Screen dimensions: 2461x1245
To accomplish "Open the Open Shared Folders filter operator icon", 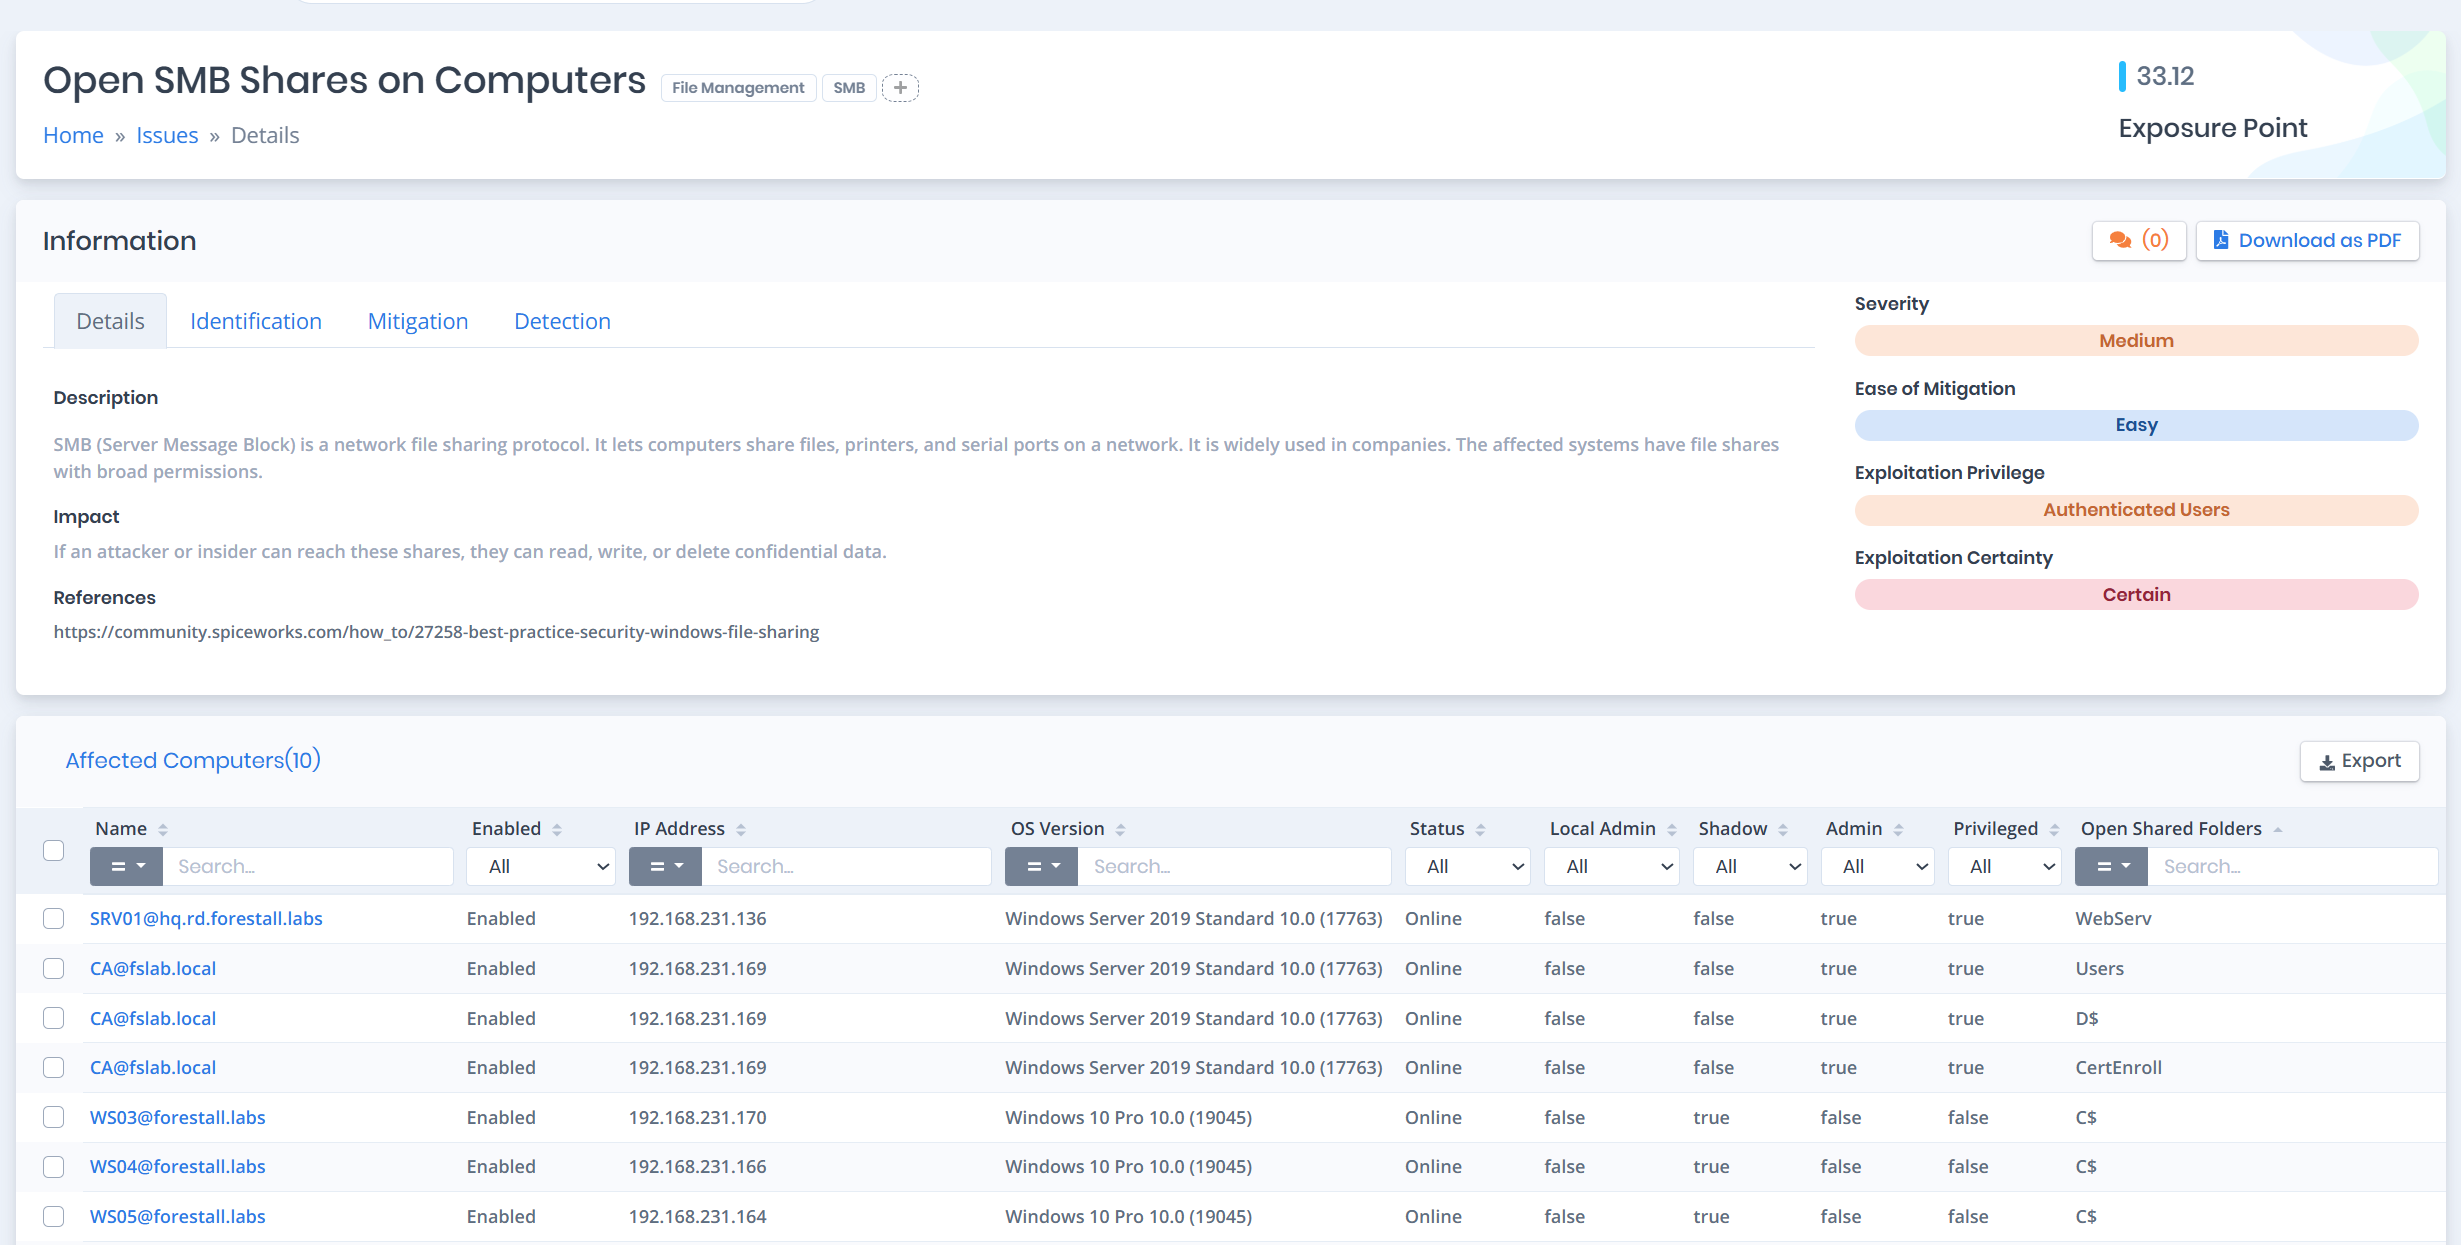I will [x=2111, y=866].
